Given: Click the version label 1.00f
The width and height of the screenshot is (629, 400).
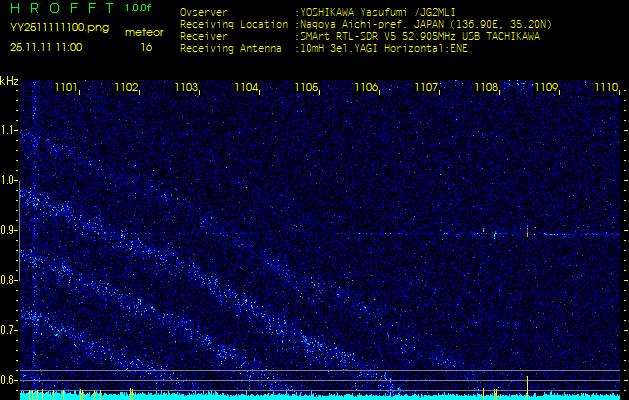Looking at the screenshot, I should pyautogui.click(x=139, y=8).
